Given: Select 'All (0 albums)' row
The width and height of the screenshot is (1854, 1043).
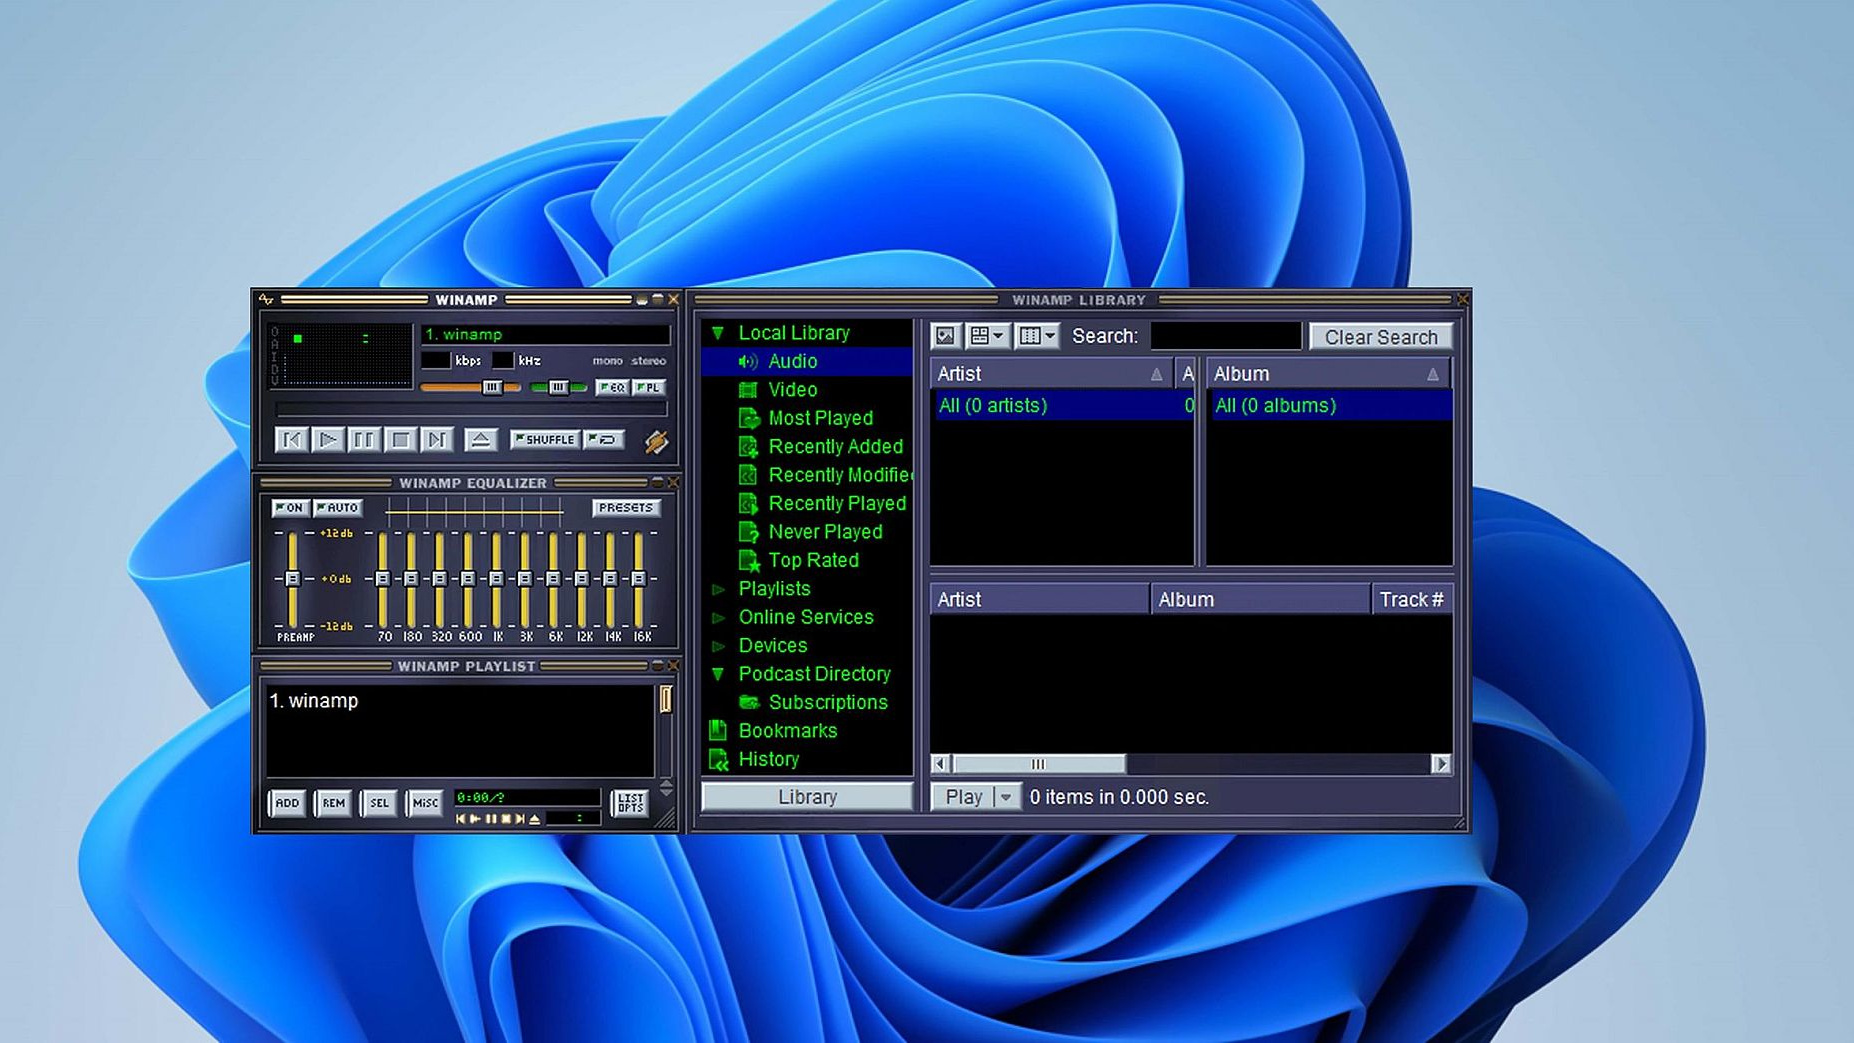Looking at the screenshot, I should pyautogui.click(x=1330, y=406).
